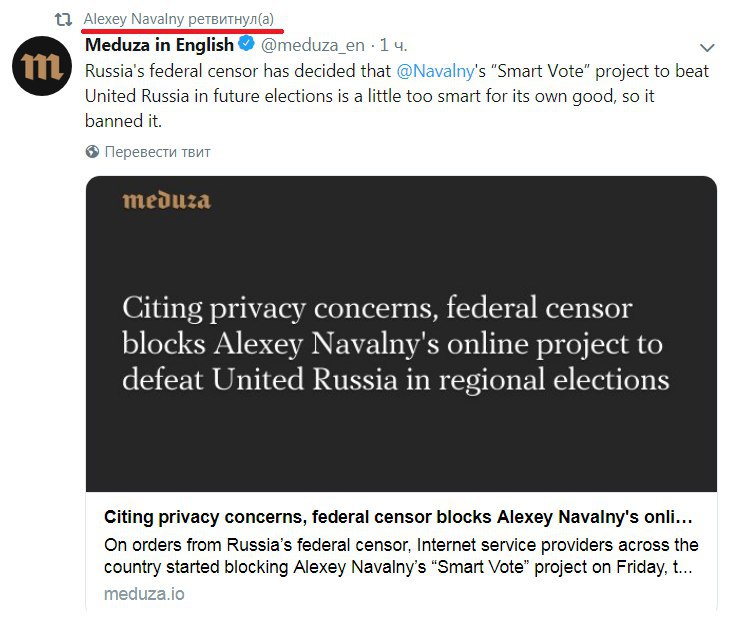Image resolution: width=729 pixels, height=637 pixels.
Task: Open the article preview card image
Action: click(401, 334)
